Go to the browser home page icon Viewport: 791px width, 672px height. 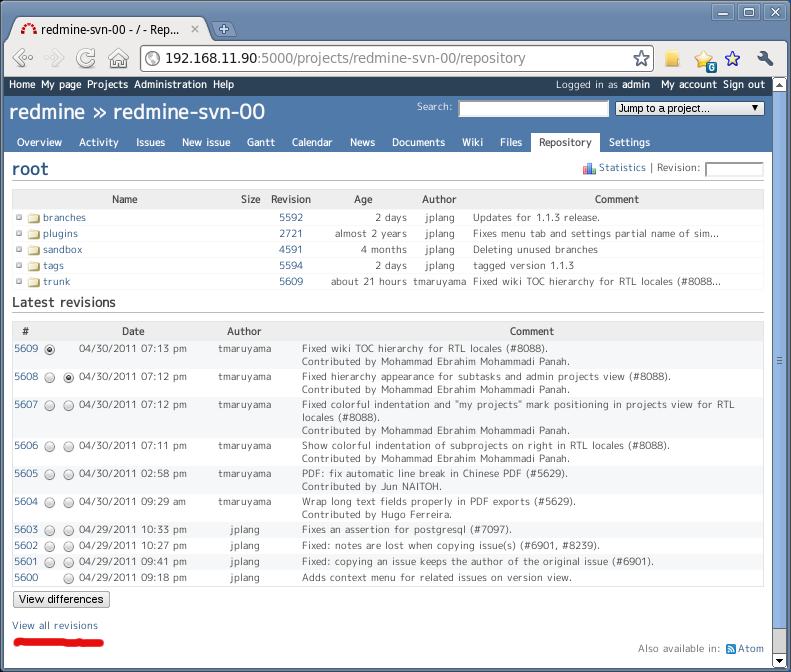[119, 58]
